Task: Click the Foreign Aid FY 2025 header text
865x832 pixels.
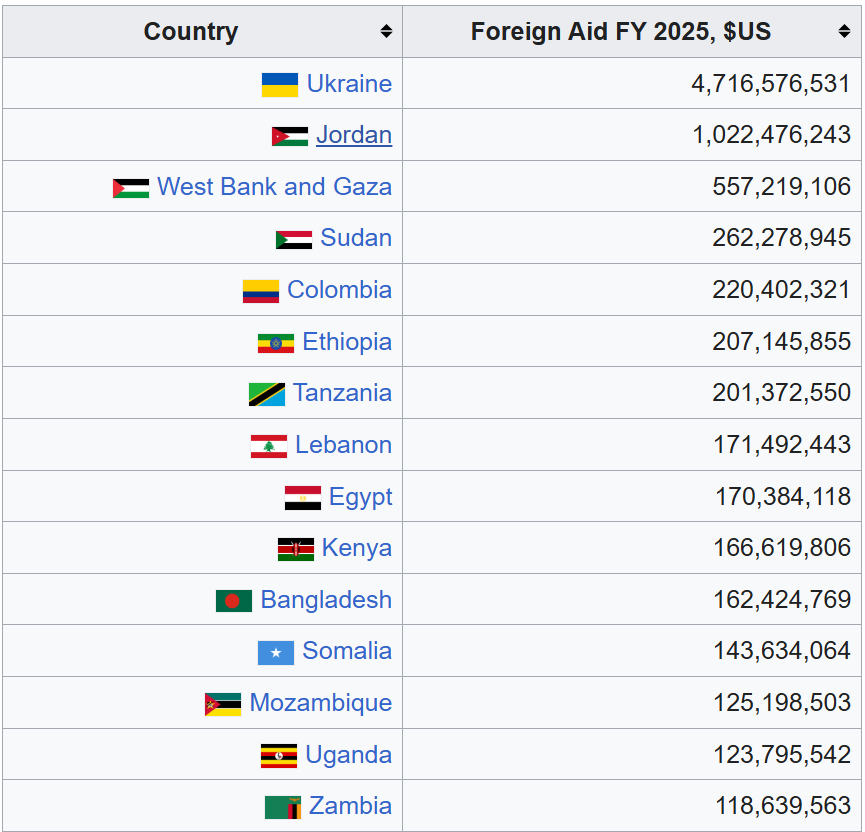Action: pyautogui.click(x=621, y=32)
